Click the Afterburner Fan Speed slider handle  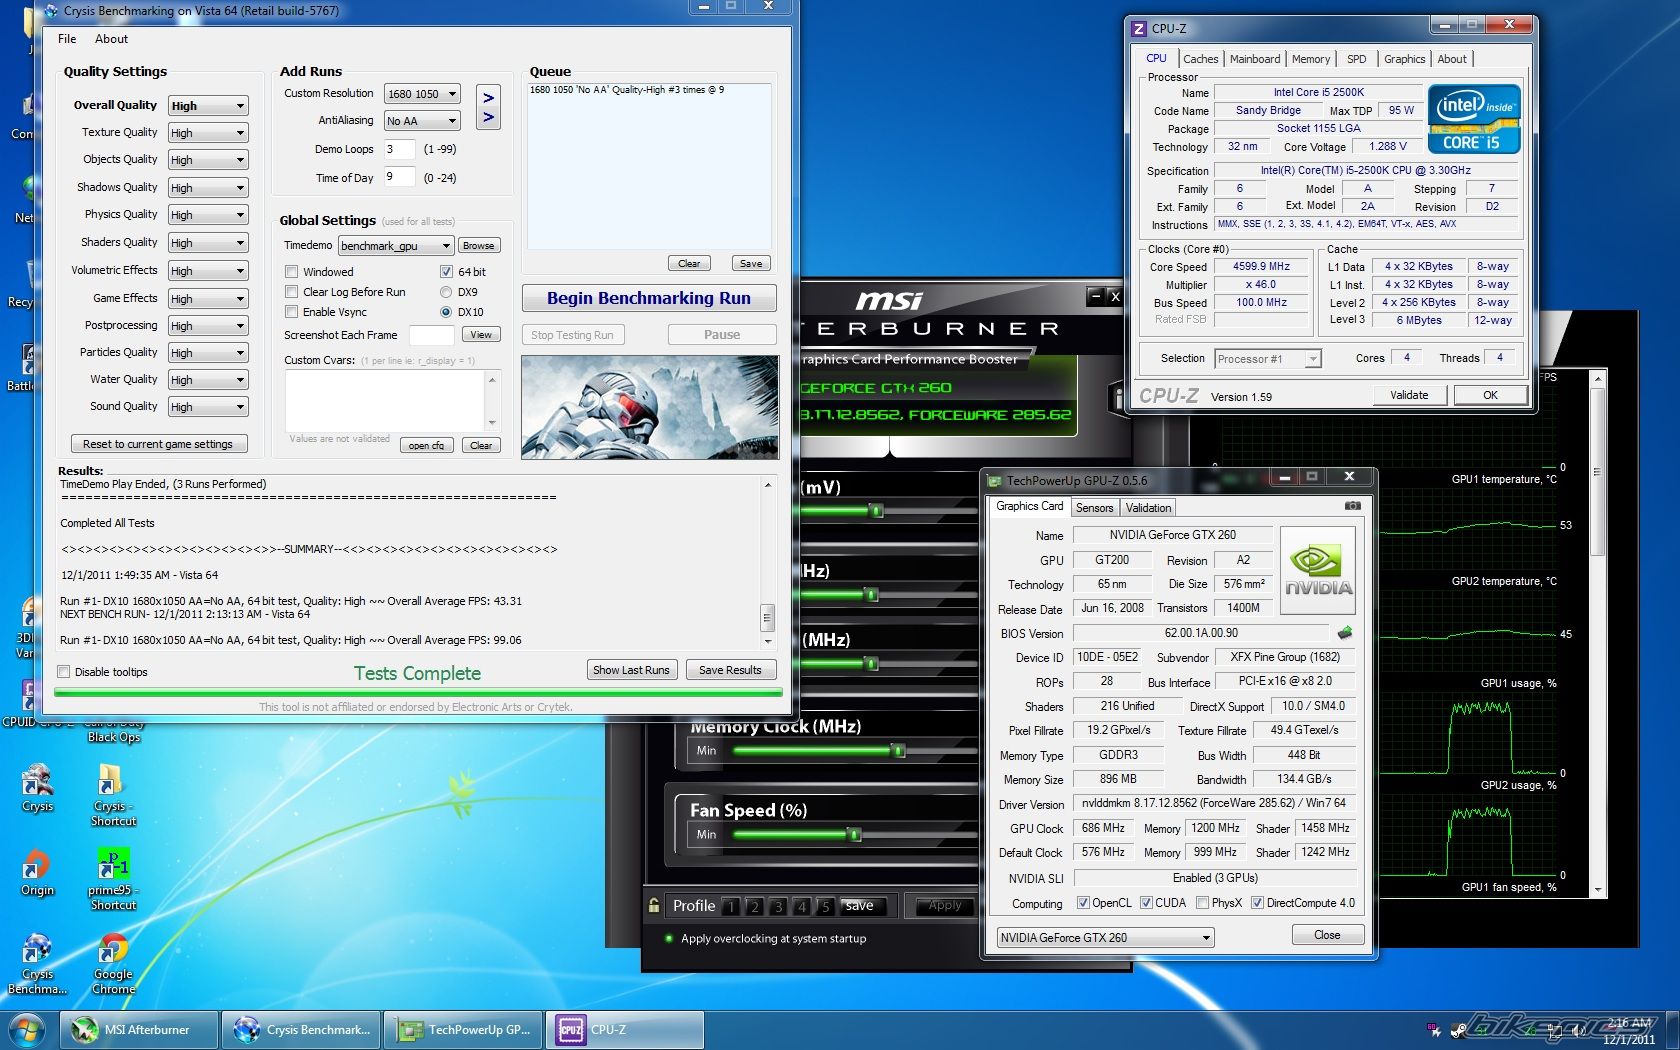click(x=853, y=834)
